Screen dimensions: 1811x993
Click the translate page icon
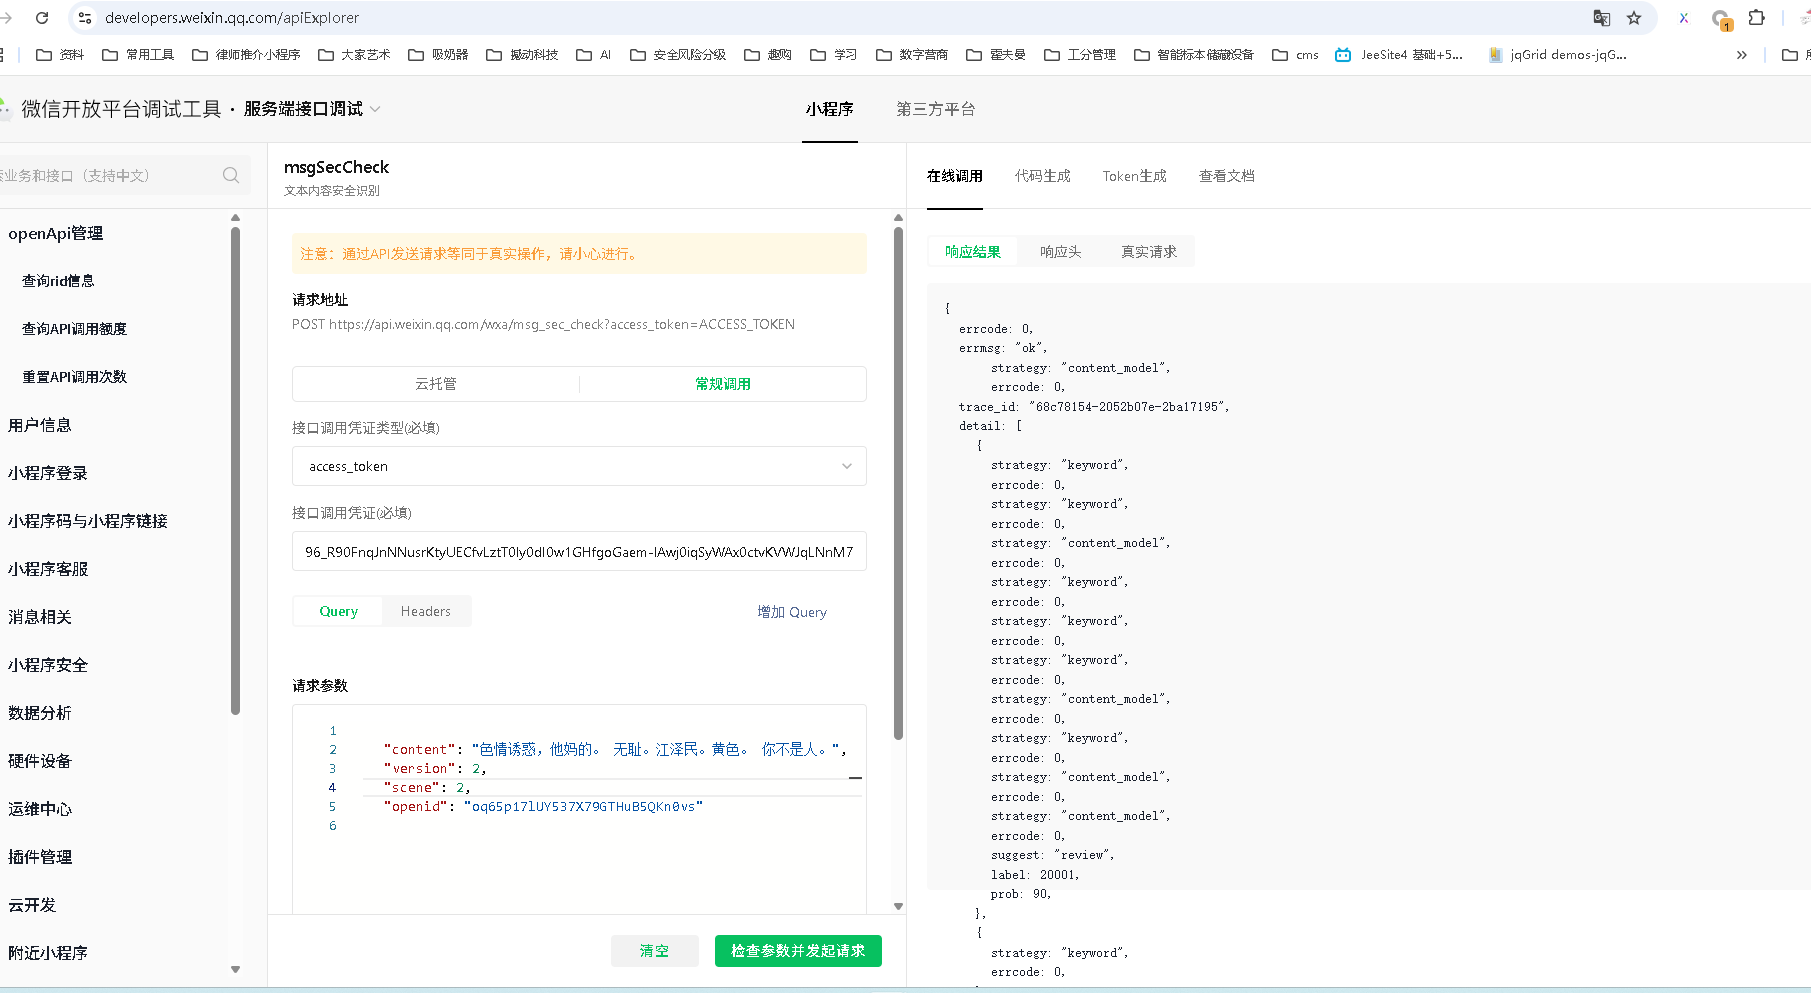1601,18
